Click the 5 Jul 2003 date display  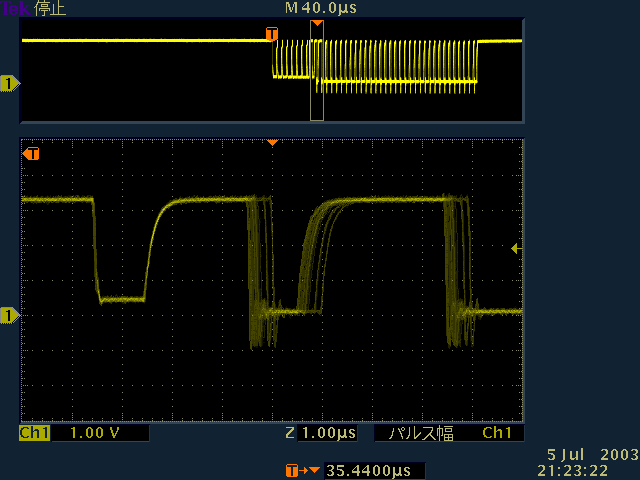[x=591, y=454]
